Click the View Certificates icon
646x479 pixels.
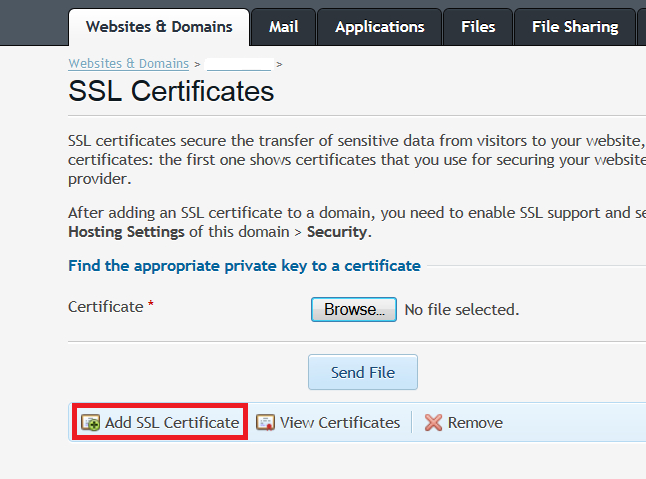click(x=265, y=423)
